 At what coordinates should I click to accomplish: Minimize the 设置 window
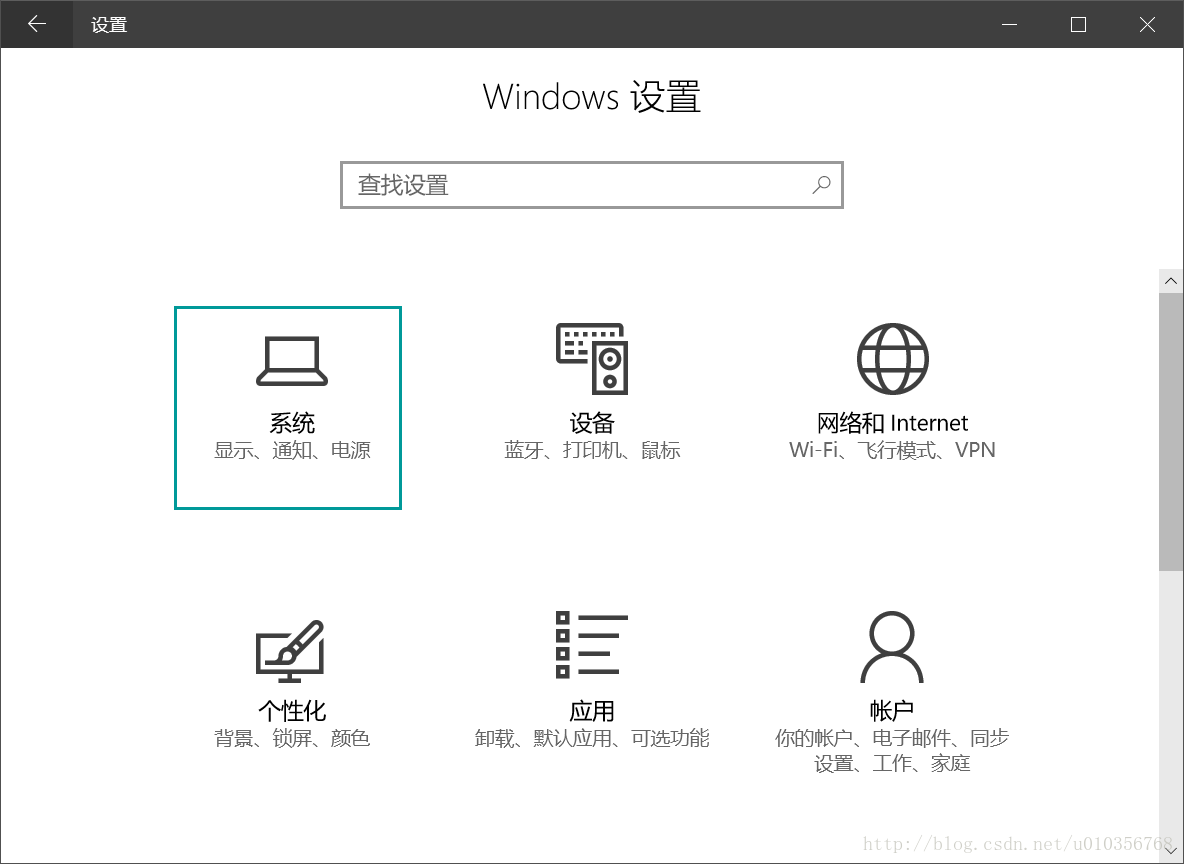pyautogui.click(x=1010, y=24)
